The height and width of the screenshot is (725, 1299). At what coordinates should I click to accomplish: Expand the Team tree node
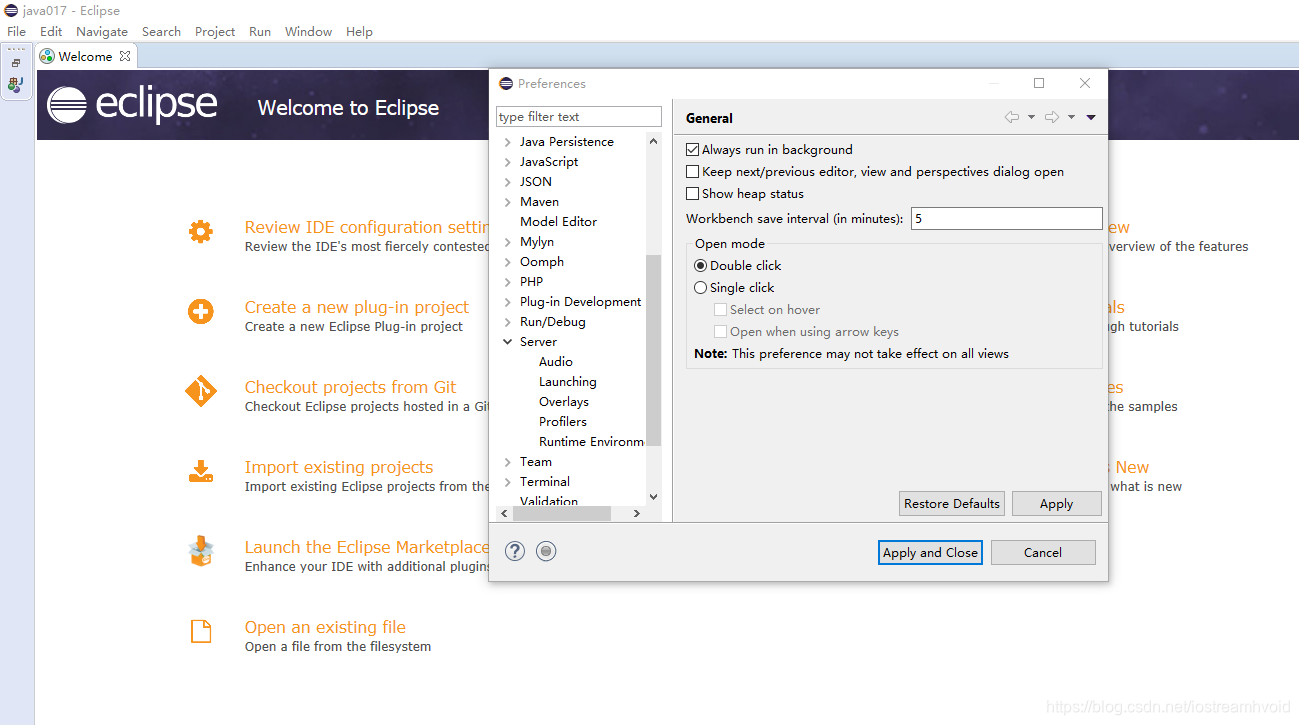pos(508,462)
